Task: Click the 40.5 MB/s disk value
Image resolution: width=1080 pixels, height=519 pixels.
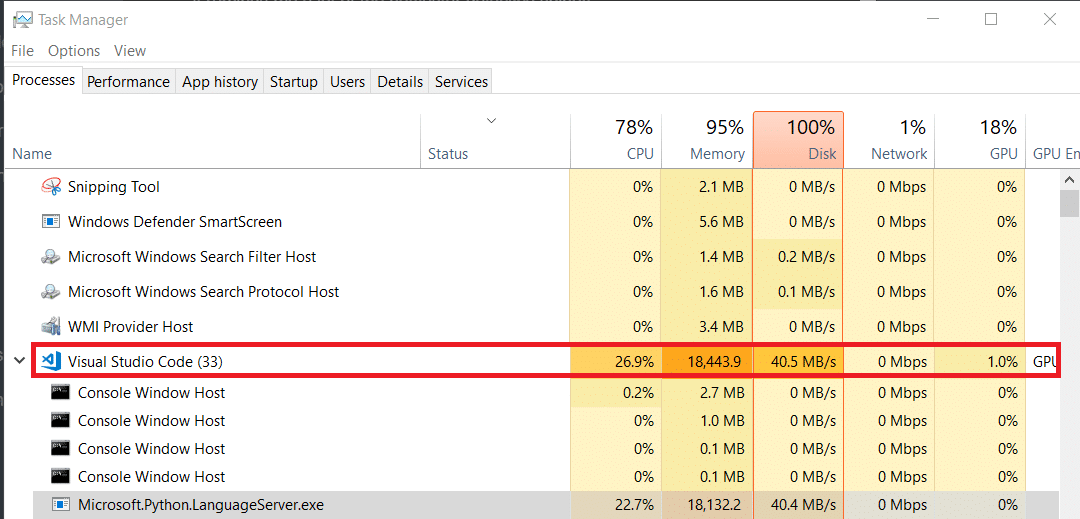Action: click(798, 361)
